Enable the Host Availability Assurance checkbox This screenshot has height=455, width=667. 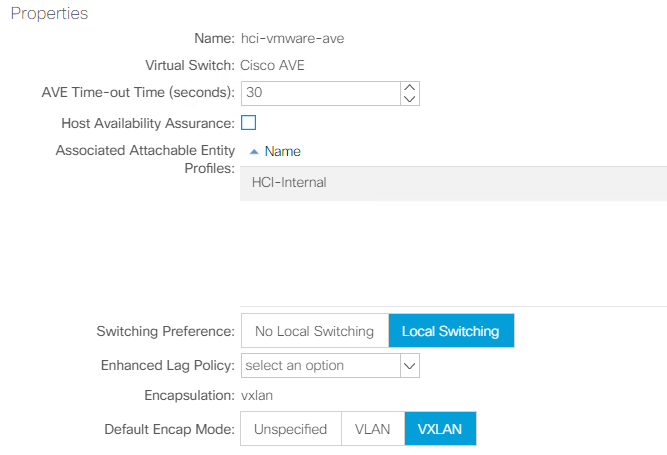coord(249,123)
